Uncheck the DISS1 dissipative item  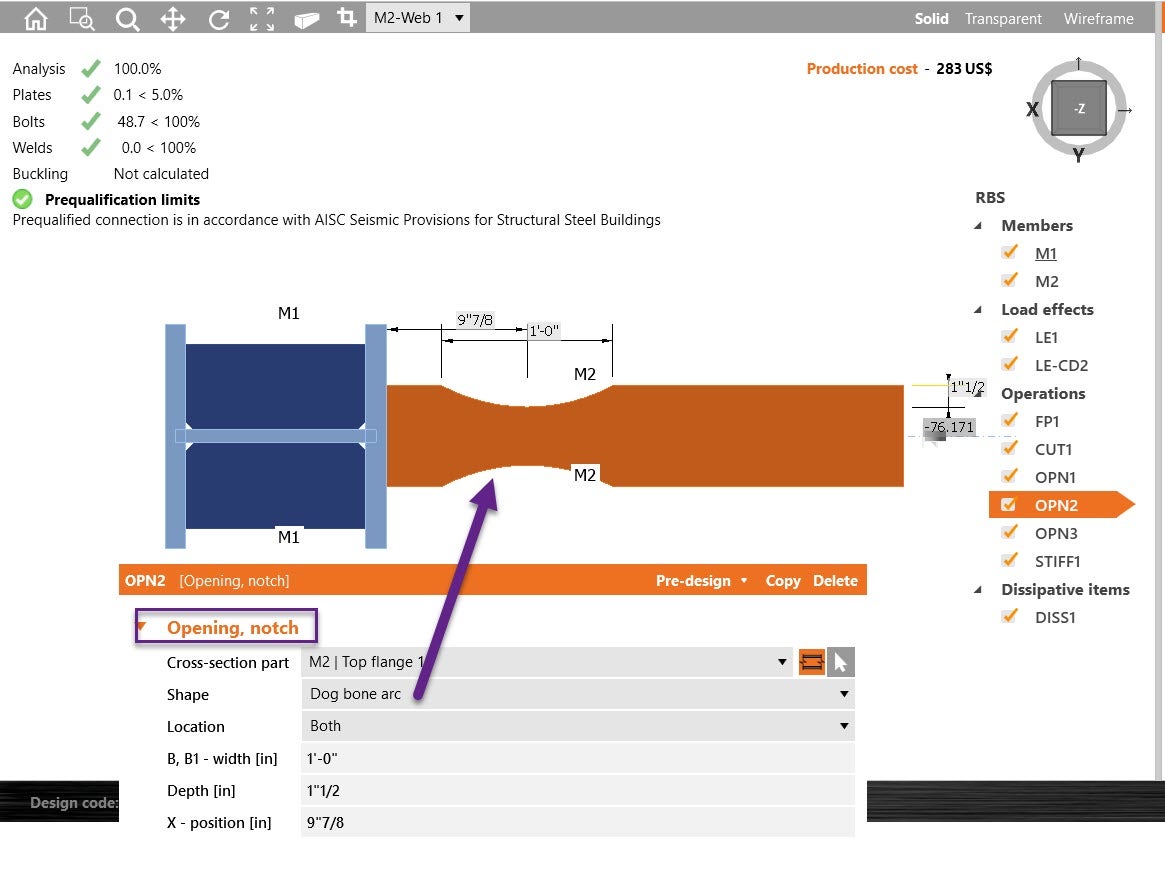coord(1010,617)
